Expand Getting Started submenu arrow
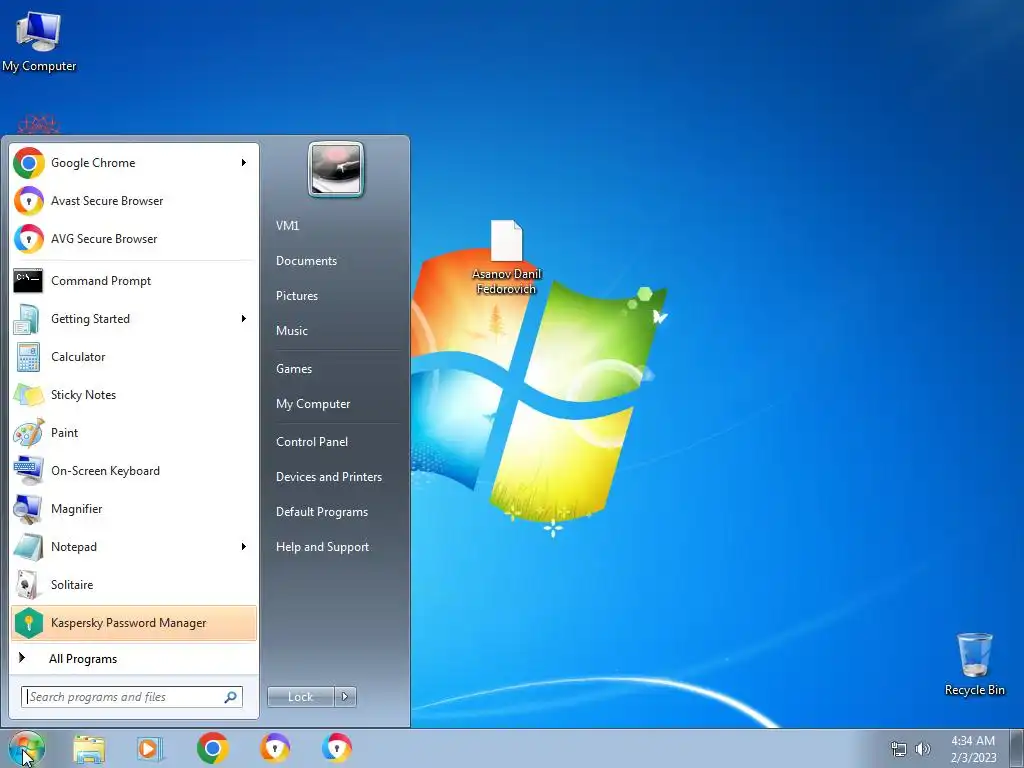 244,319
